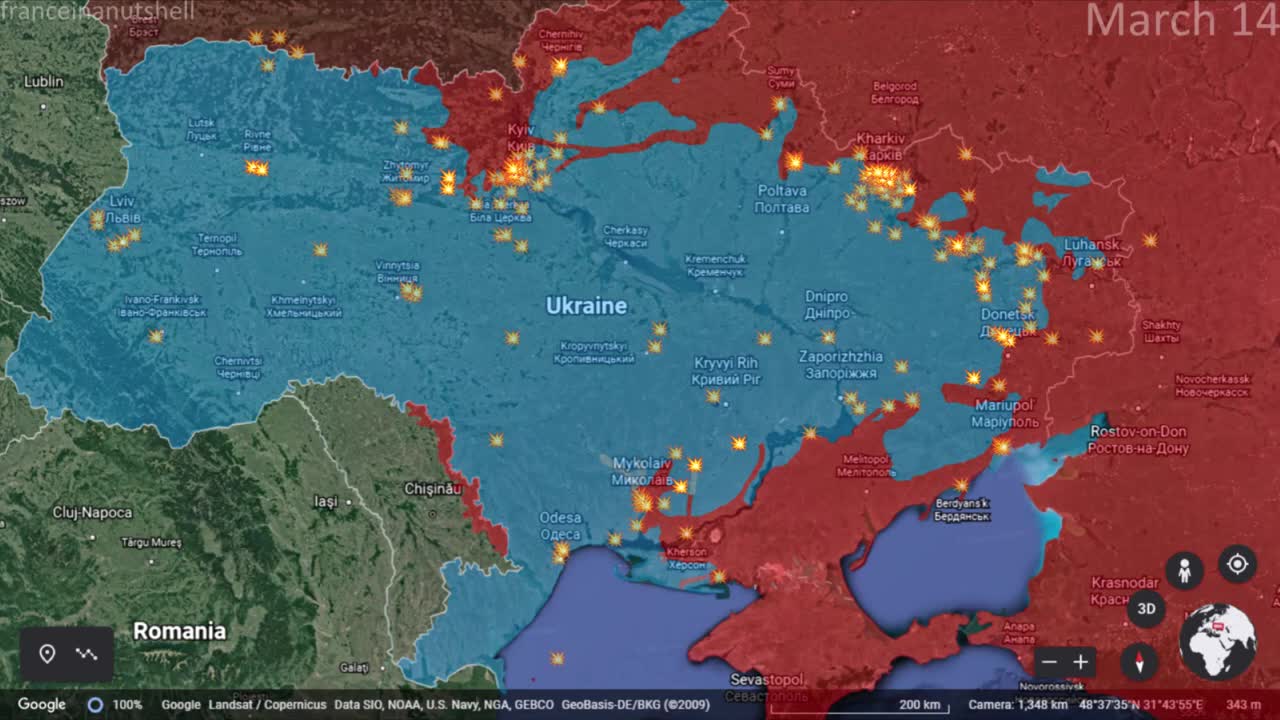This screenshot has height=720, width=1280.
Task: Select the Sumy city label
Action: [x=780, y=76]
